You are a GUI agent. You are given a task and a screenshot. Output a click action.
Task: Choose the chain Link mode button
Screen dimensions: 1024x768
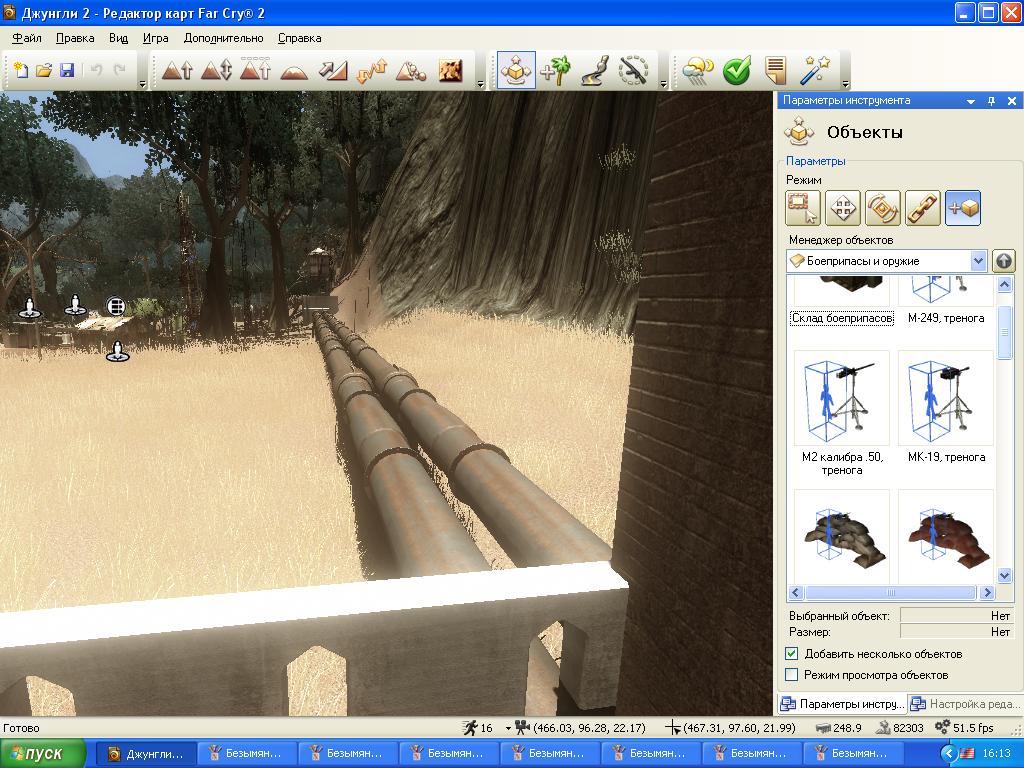point(923,208)
